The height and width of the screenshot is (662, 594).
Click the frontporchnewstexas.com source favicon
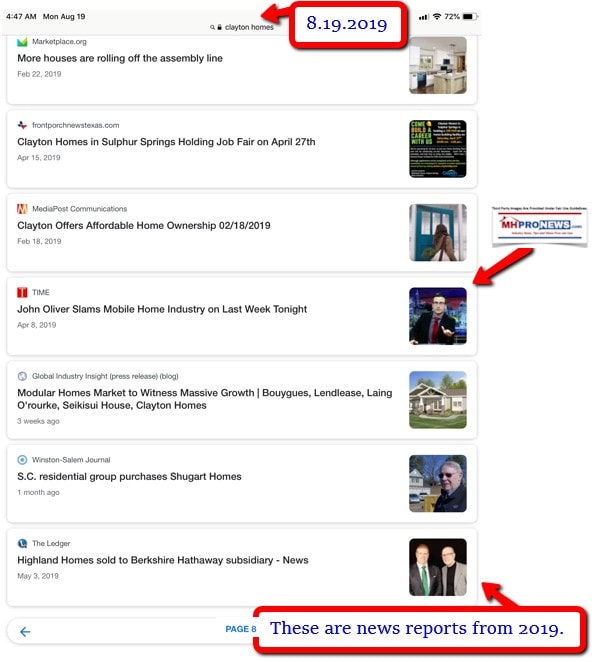point(22,125)
